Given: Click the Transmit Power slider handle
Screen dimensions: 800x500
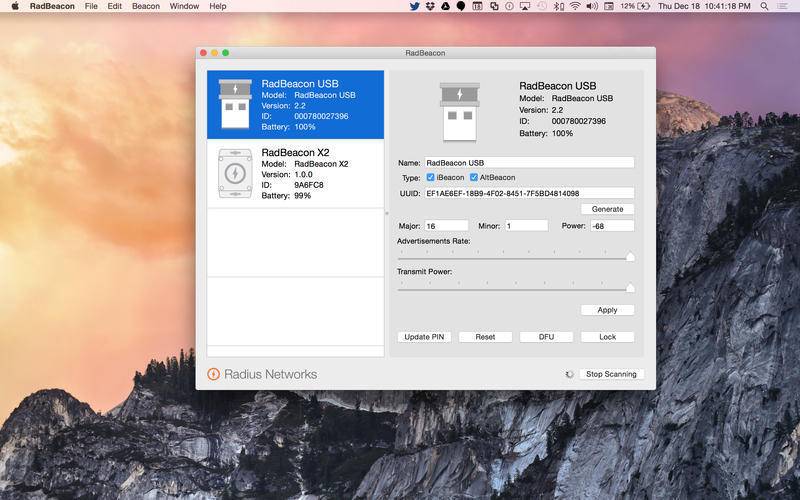Looking at the screenshot, I should coord(630,288).
